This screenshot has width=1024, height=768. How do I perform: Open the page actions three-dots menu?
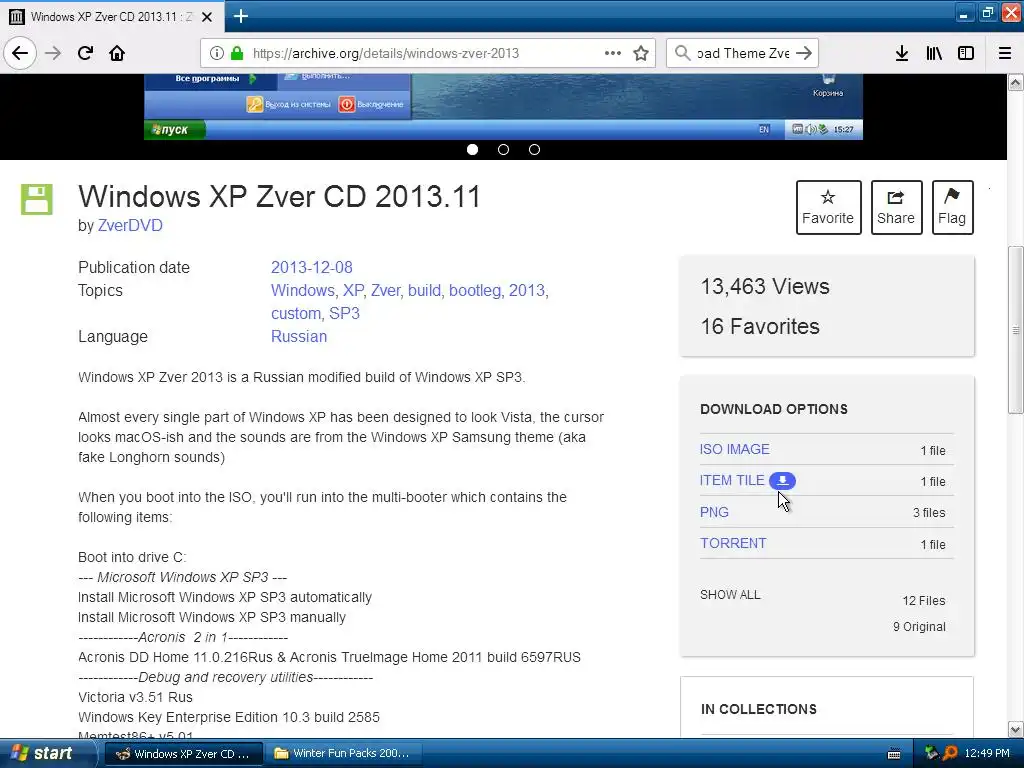(x=613, y=53)
